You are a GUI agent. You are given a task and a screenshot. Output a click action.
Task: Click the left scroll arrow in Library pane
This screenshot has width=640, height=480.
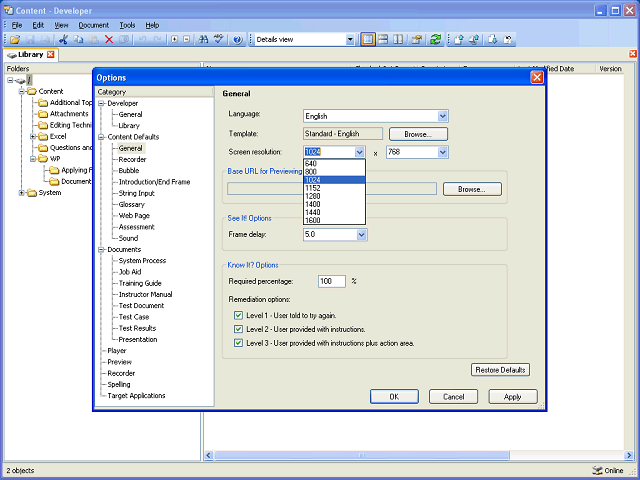[x=209, y=455]
